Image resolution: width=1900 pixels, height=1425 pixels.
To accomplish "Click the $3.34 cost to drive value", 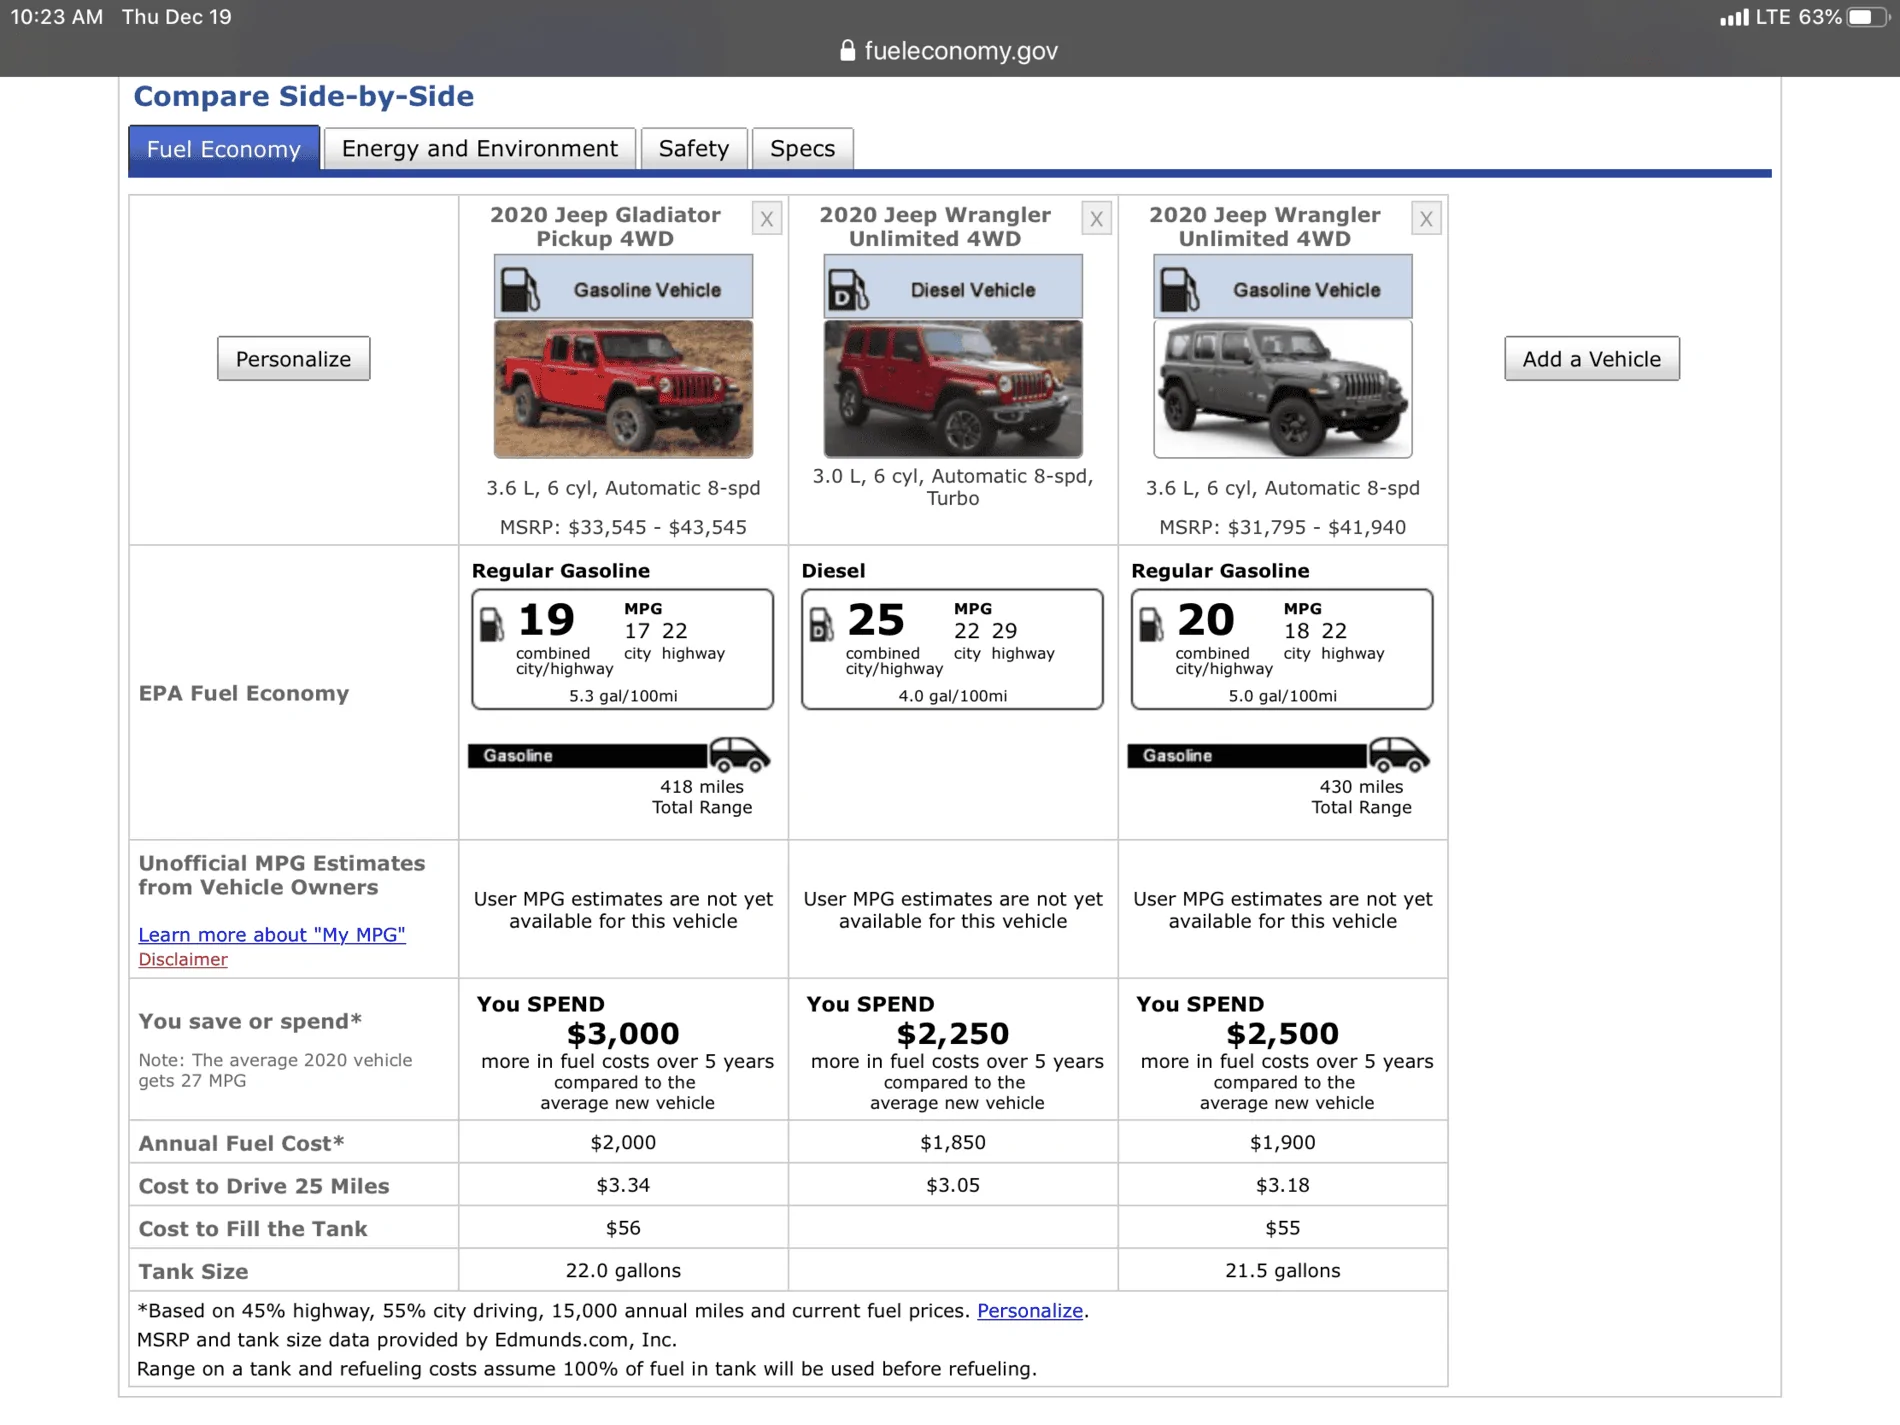I will pyautogui.click(x=623, y=1186).
